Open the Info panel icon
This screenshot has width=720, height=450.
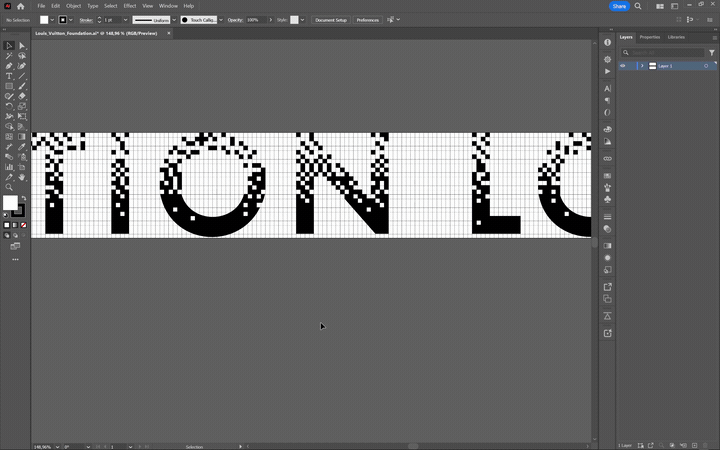608,42
